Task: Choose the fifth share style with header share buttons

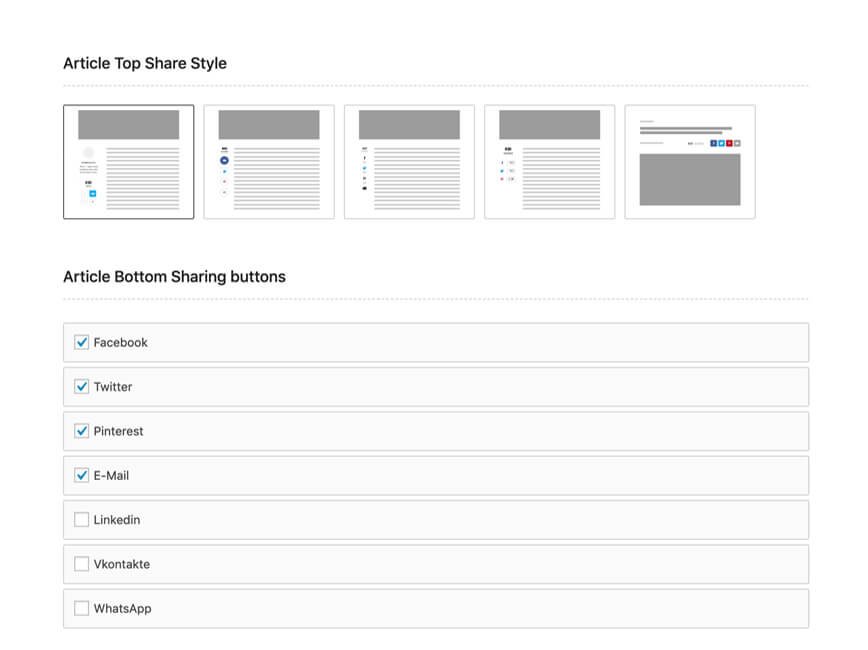Action: (x=690, y=162)
